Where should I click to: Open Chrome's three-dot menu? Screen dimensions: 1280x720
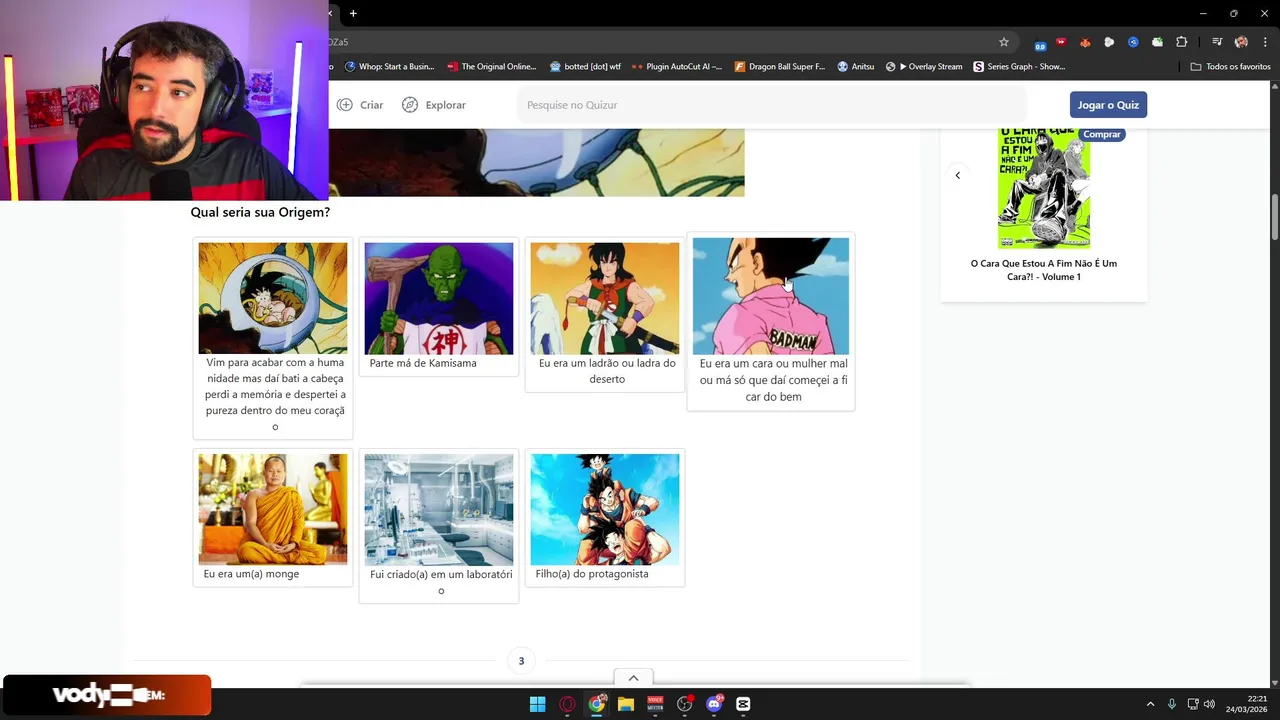coord(1265,42)
